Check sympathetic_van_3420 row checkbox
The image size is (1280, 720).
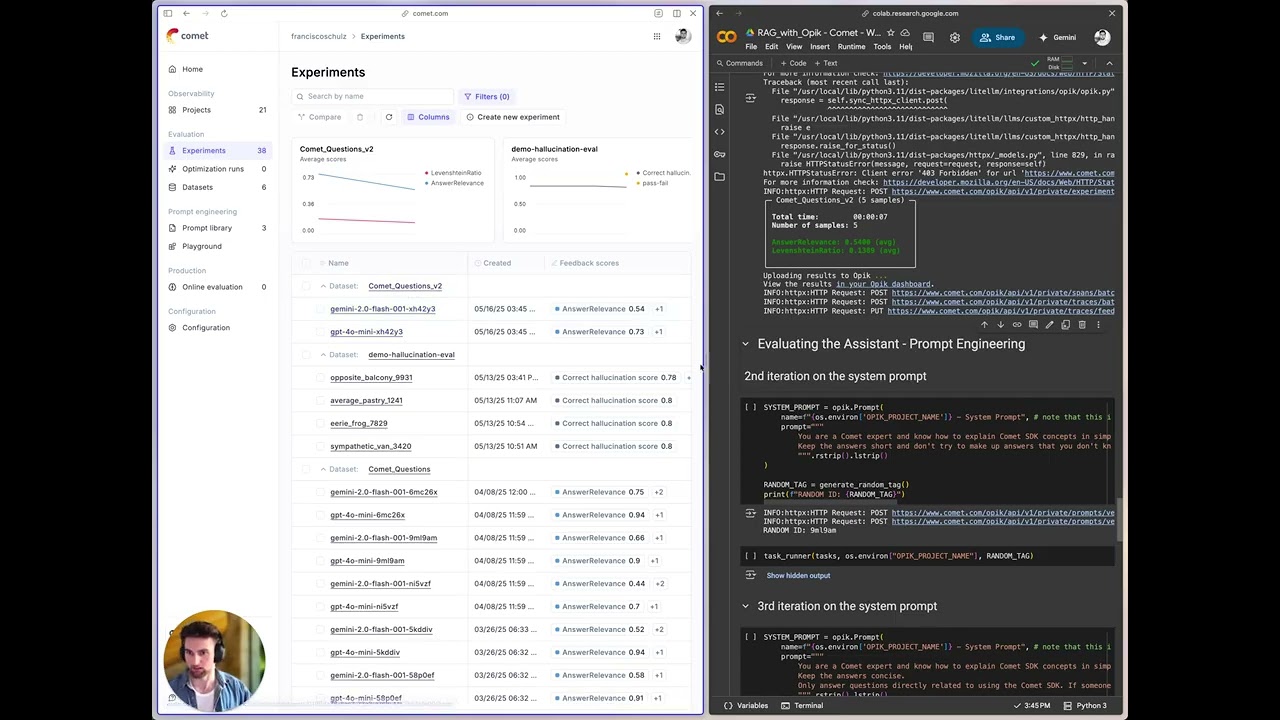[321, 447]
